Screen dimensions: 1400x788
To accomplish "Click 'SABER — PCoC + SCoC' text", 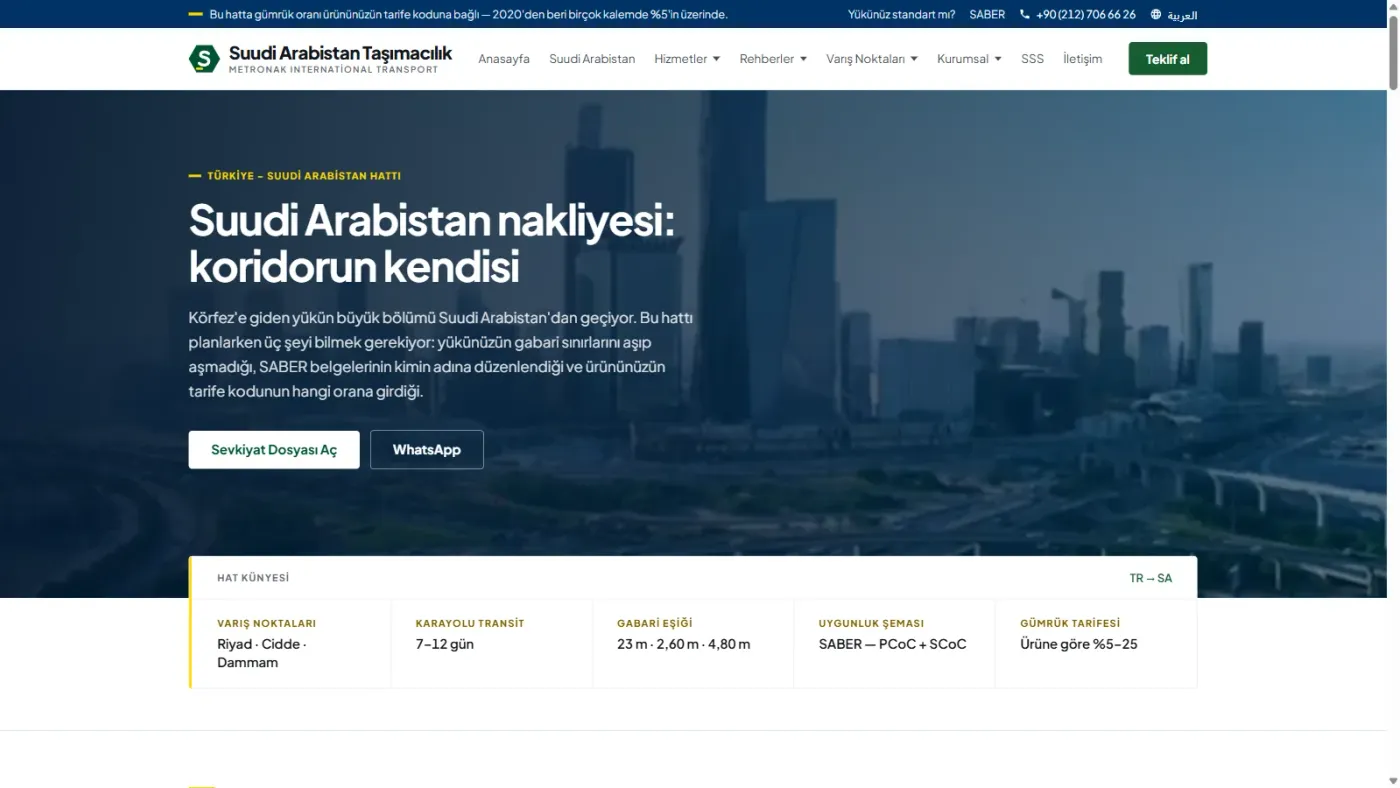I will [893, 644].
